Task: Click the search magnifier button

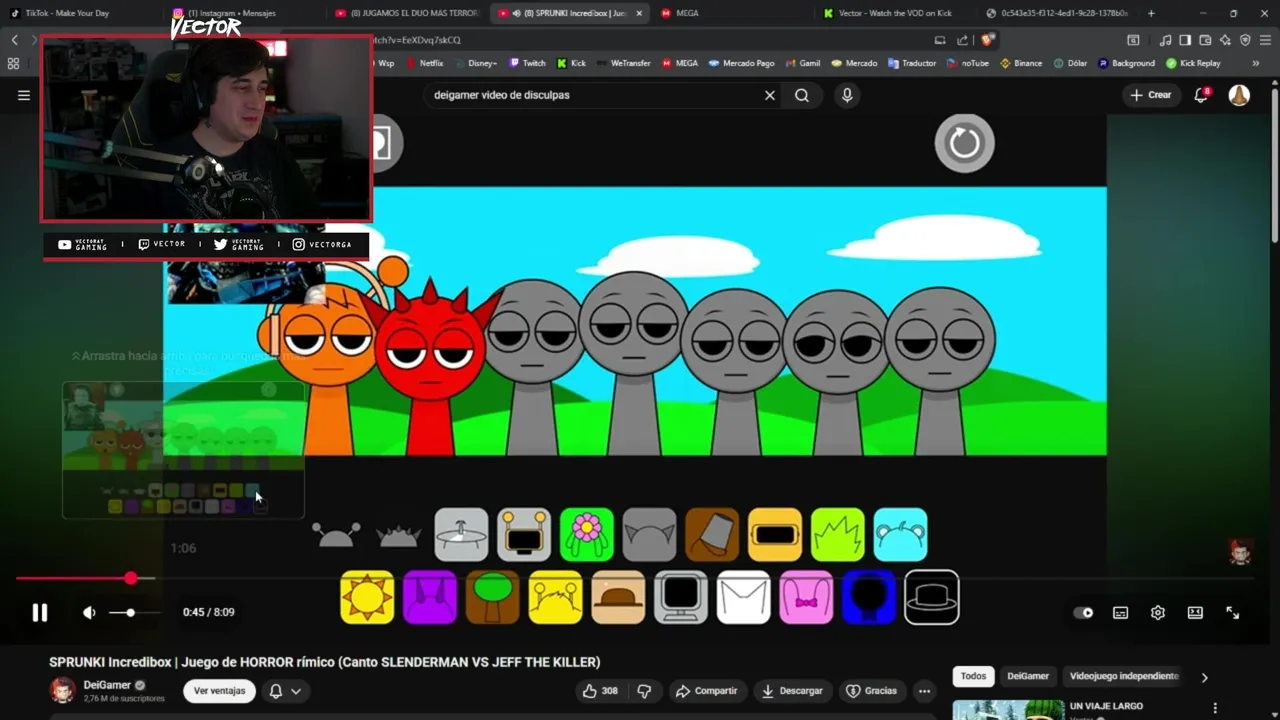Action: pos(802,95)
